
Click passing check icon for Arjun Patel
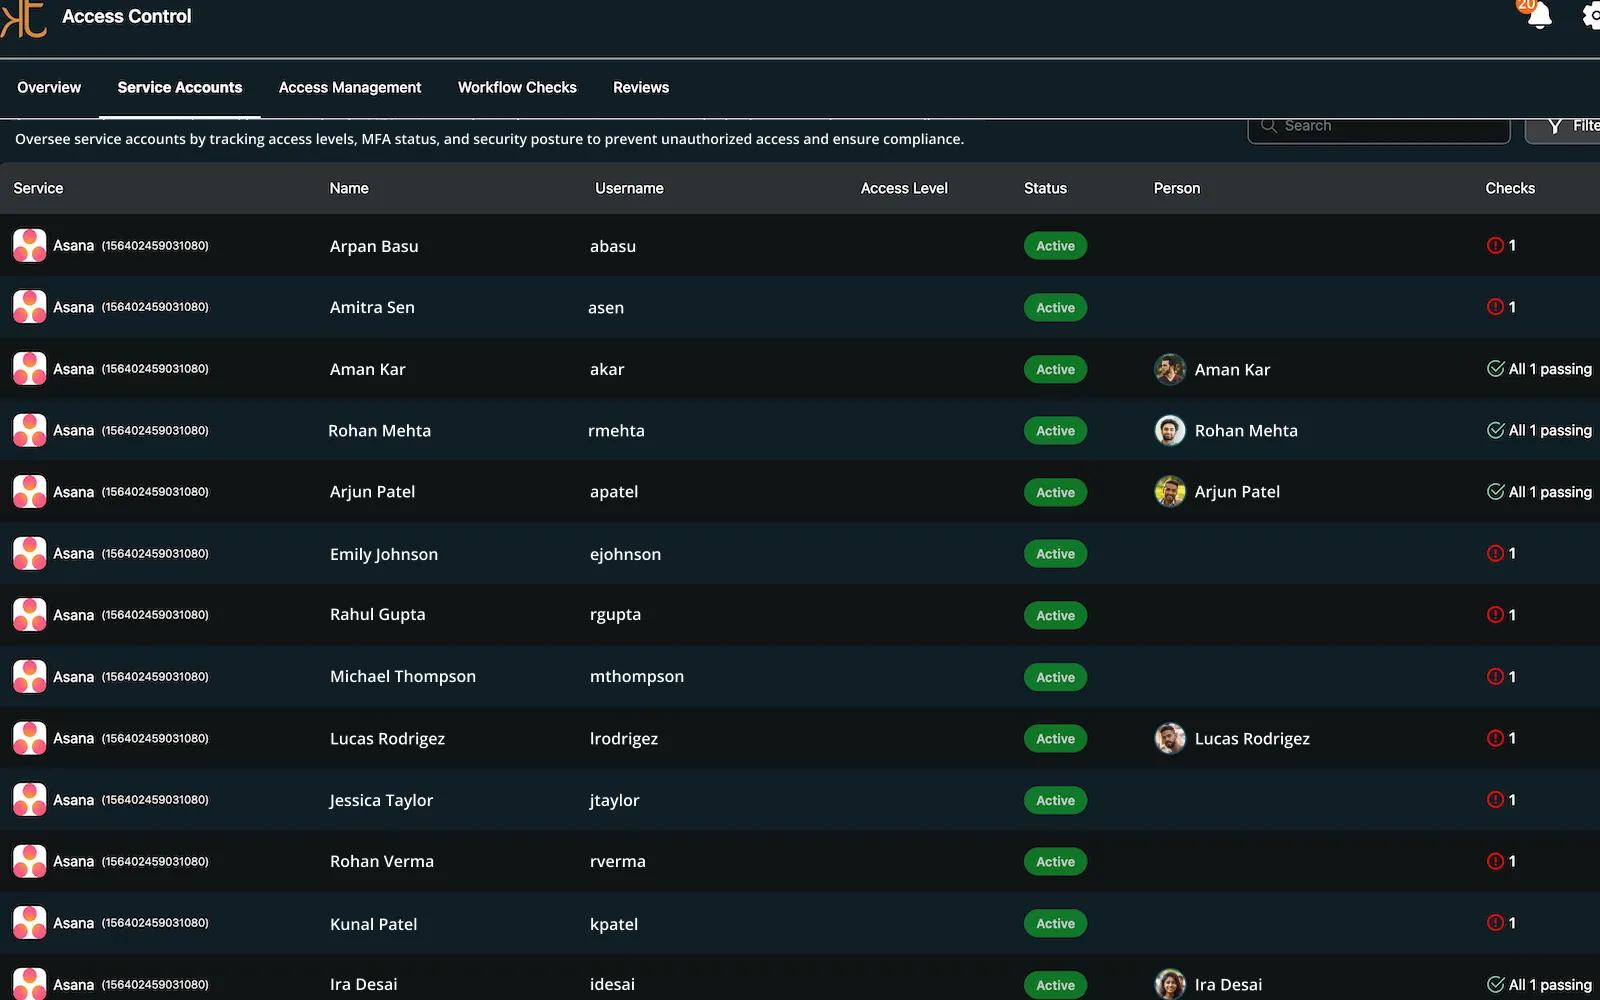tap(1496, 492)
